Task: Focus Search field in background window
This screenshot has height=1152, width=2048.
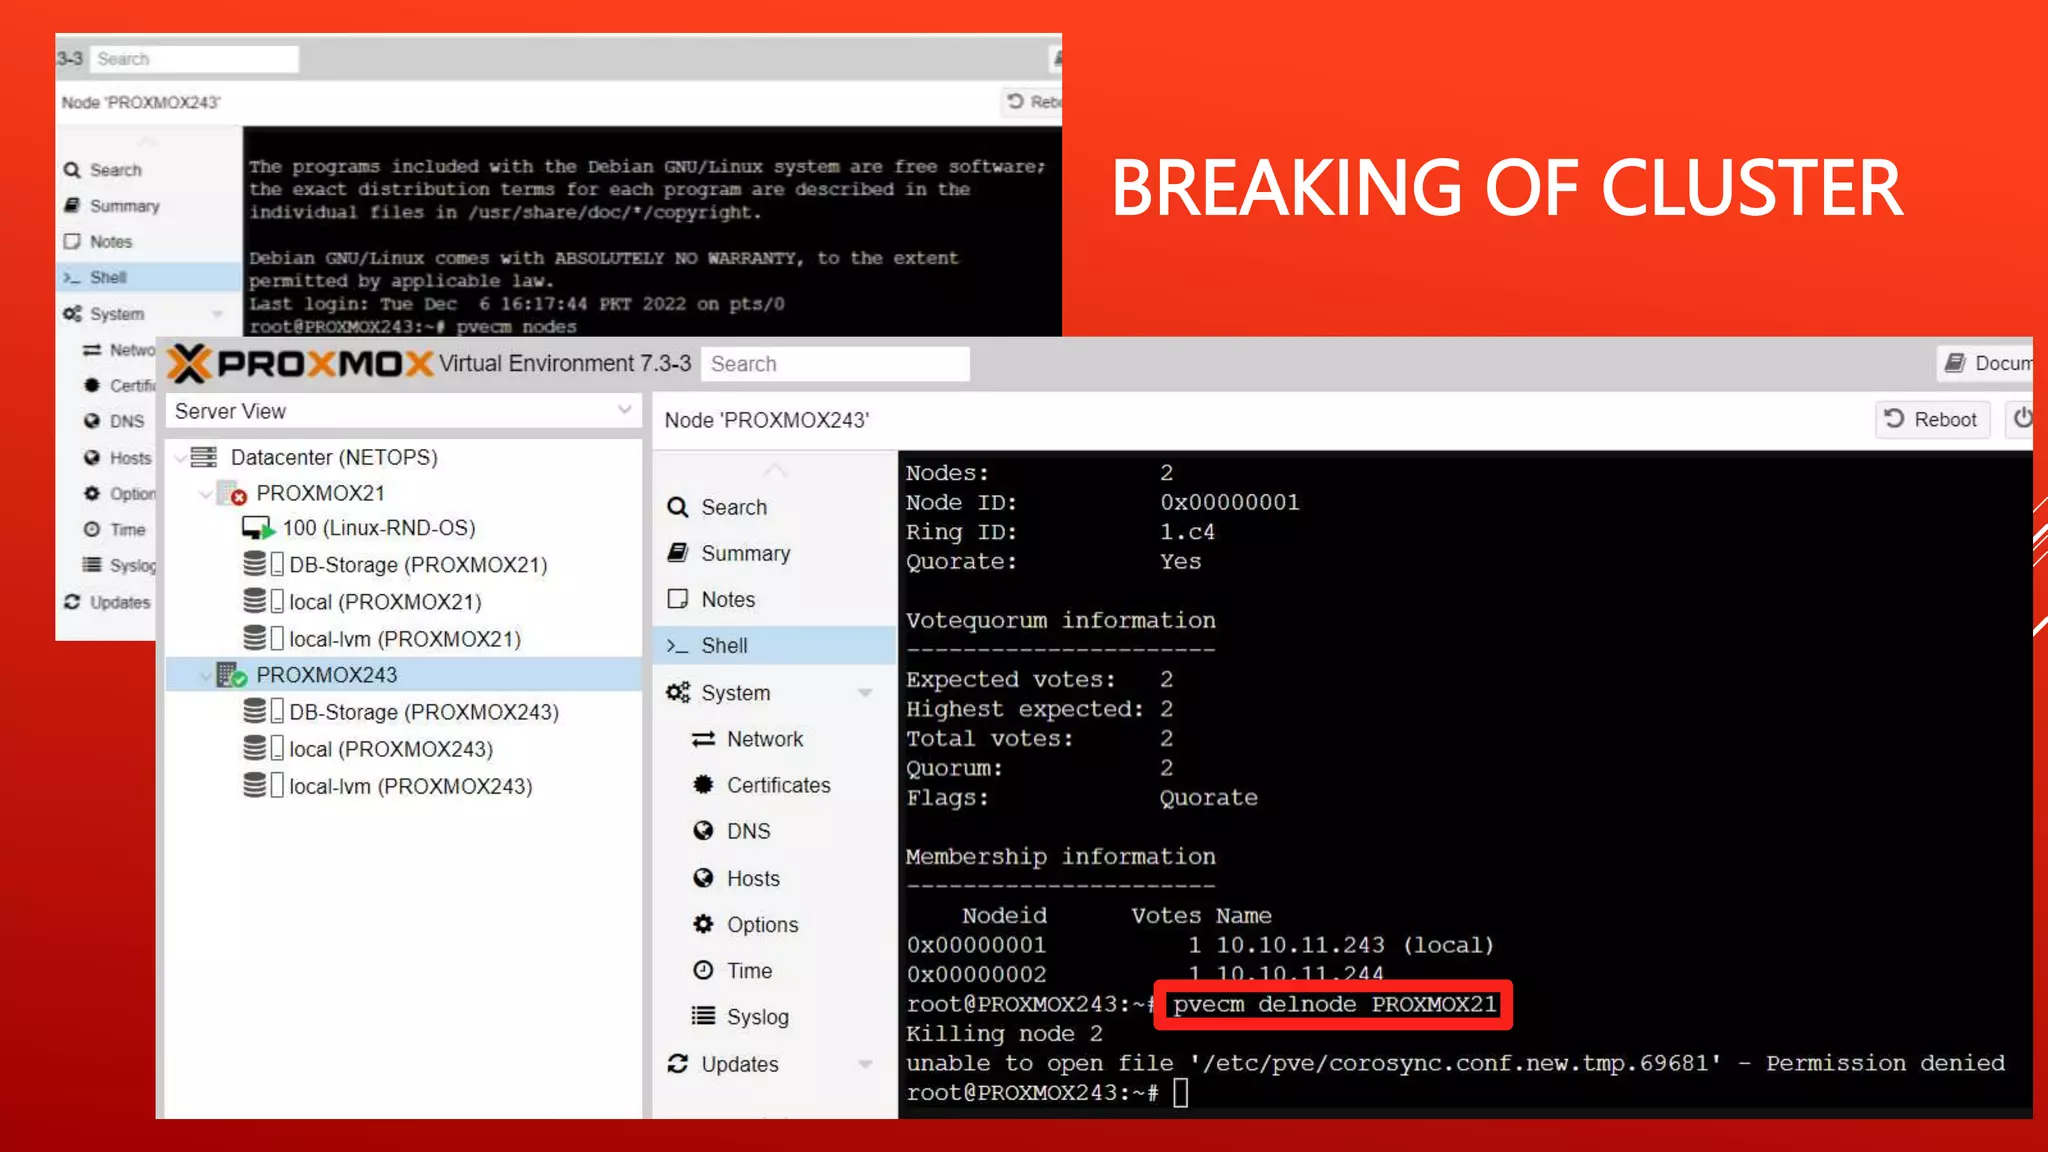Action: (195, 59)
